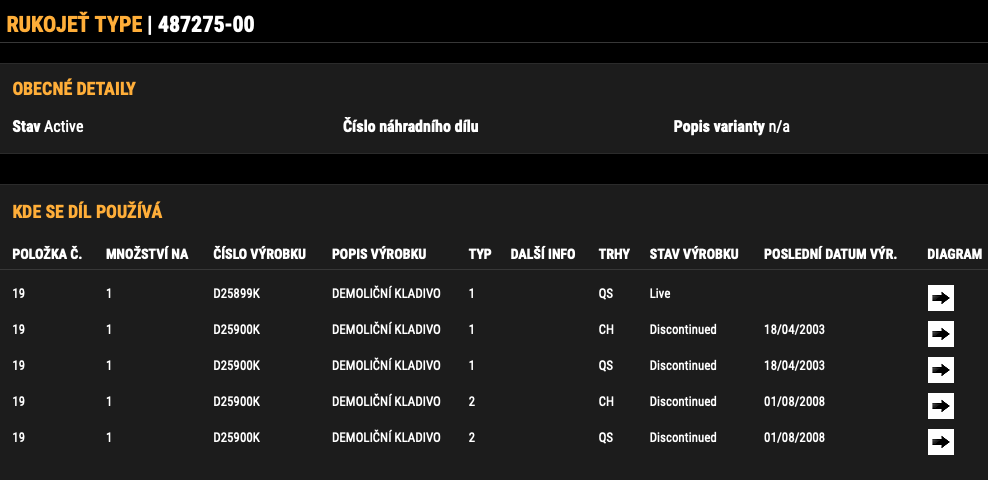Click the Diagram column header

click(x=955, y=254)
